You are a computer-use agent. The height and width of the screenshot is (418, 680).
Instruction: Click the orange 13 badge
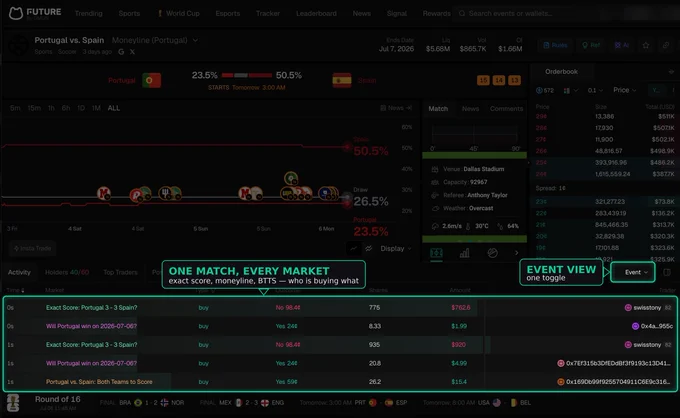[x=514, y=80]
